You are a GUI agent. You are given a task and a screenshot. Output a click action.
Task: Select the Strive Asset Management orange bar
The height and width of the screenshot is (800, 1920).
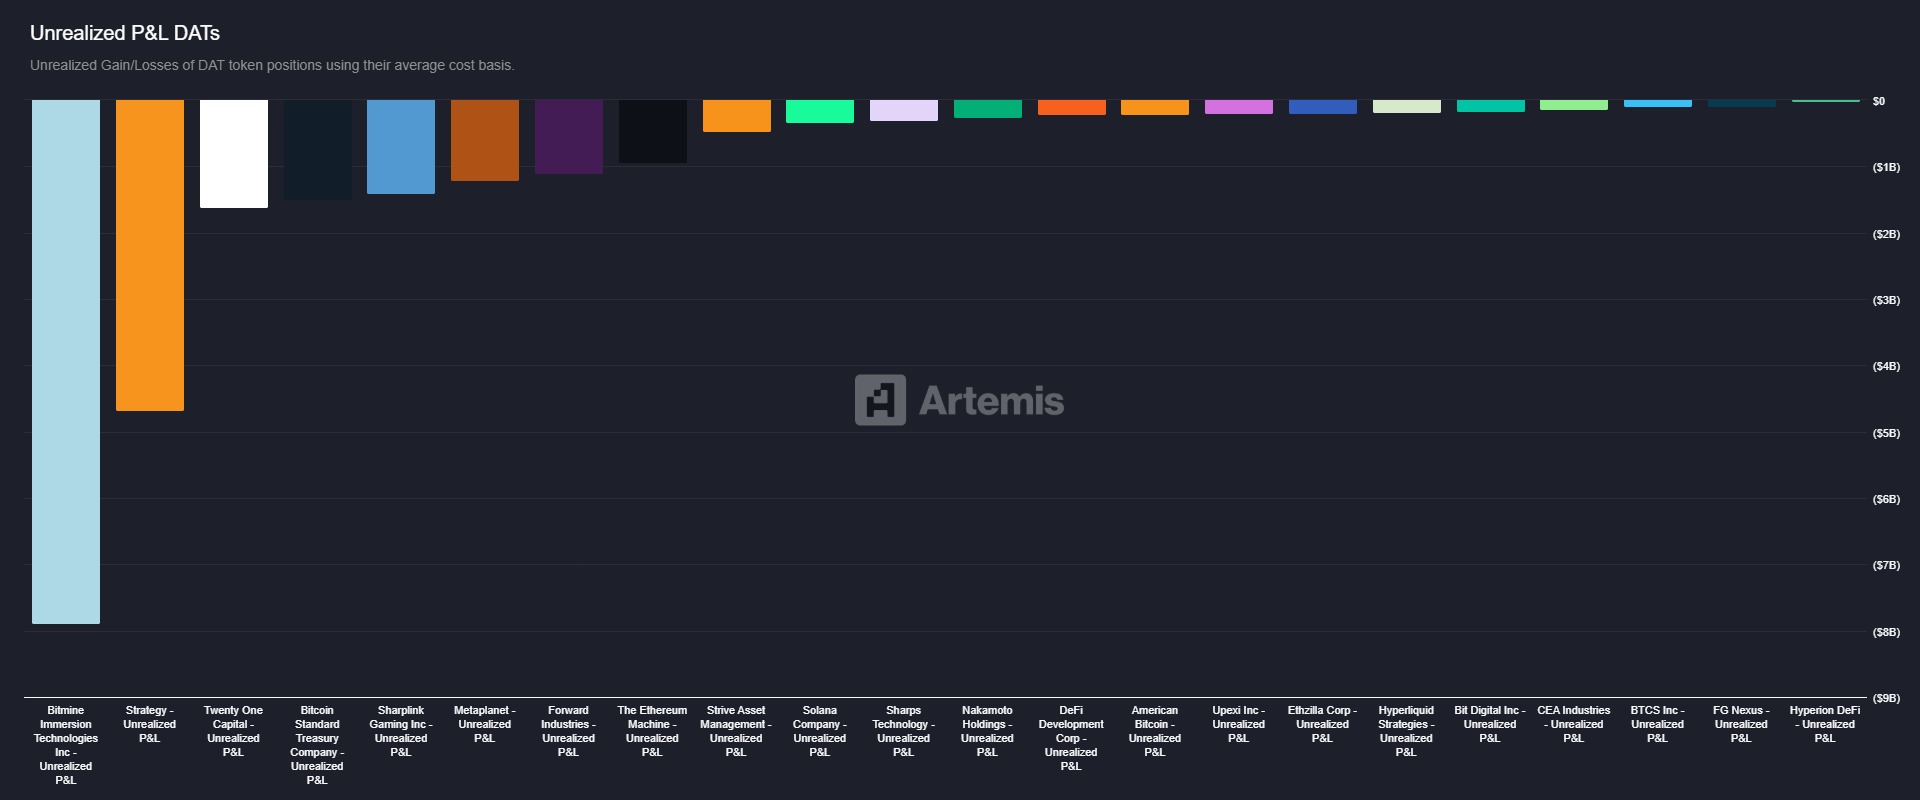pyautogui.click(x=737, y=115)
